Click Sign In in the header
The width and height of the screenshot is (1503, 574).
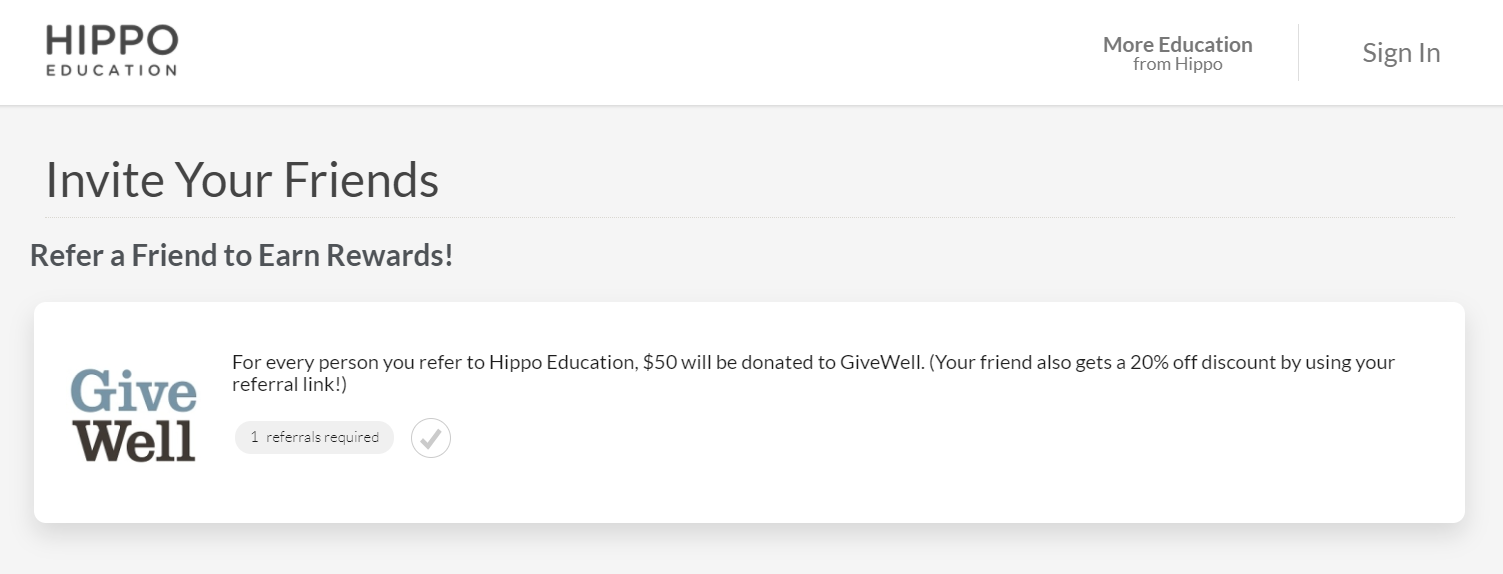click(x=1400, y=53)
